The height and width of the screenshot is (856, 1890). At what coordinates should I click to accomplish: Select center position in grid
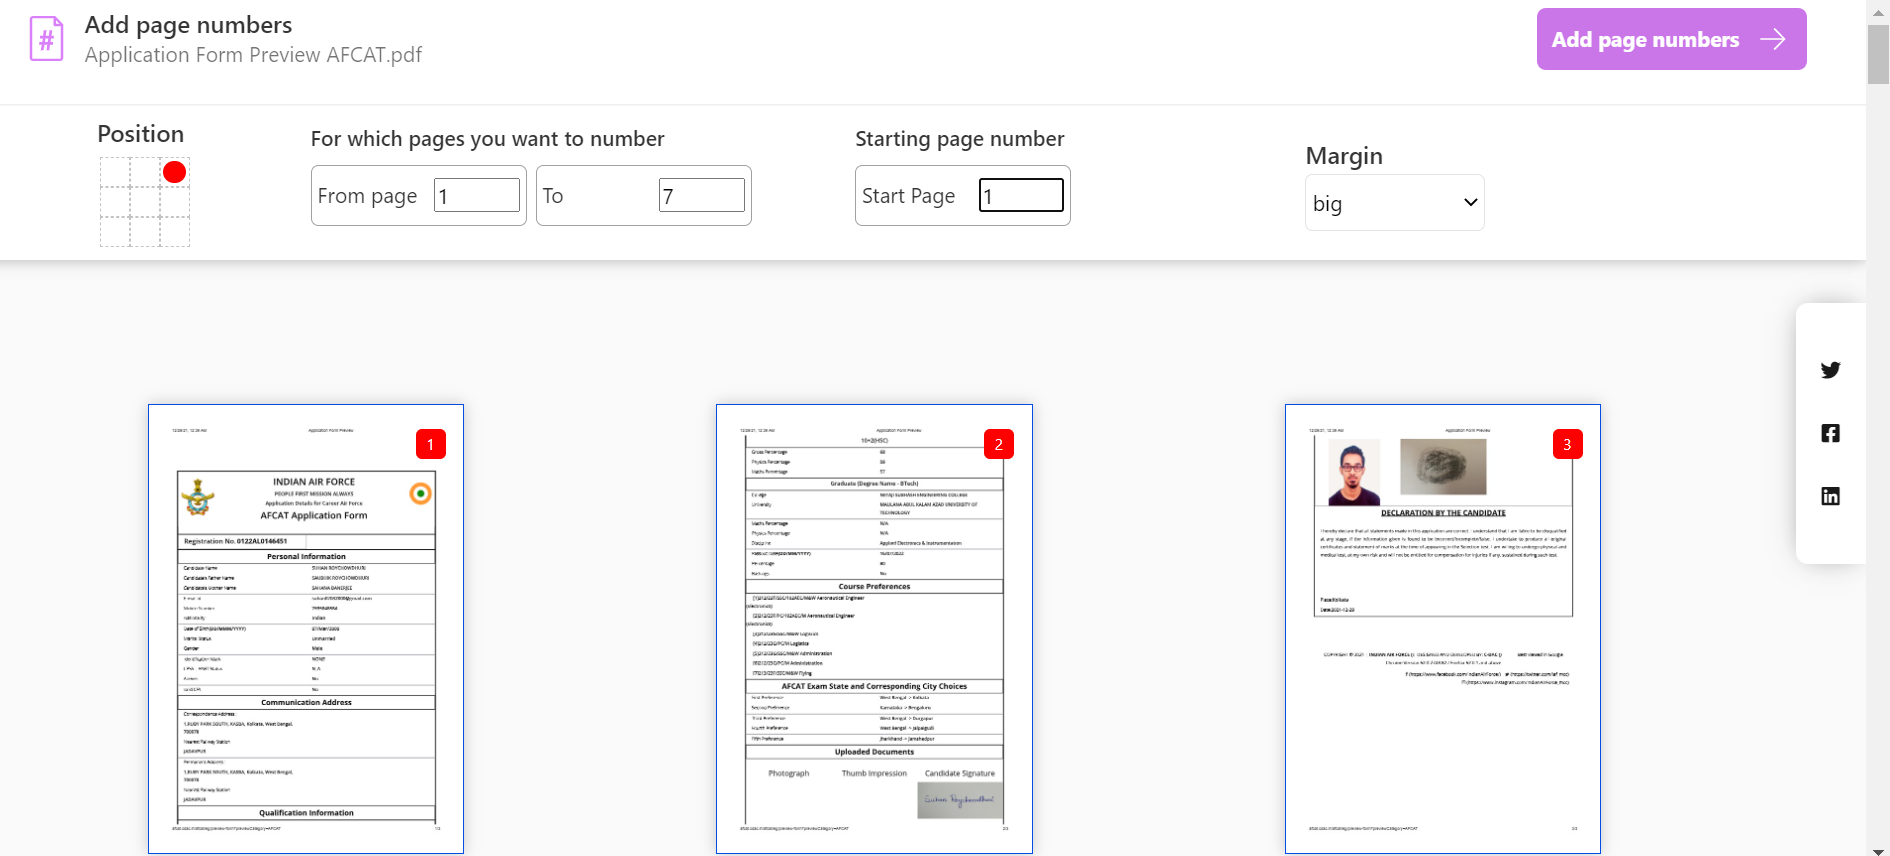click(145, 202)
